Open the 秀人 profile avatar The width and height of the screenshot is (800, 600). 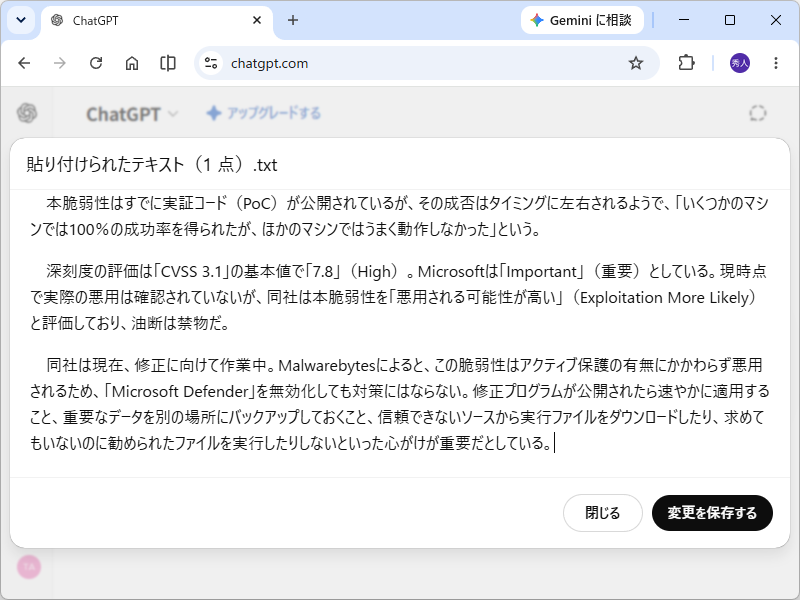[740, 63]
